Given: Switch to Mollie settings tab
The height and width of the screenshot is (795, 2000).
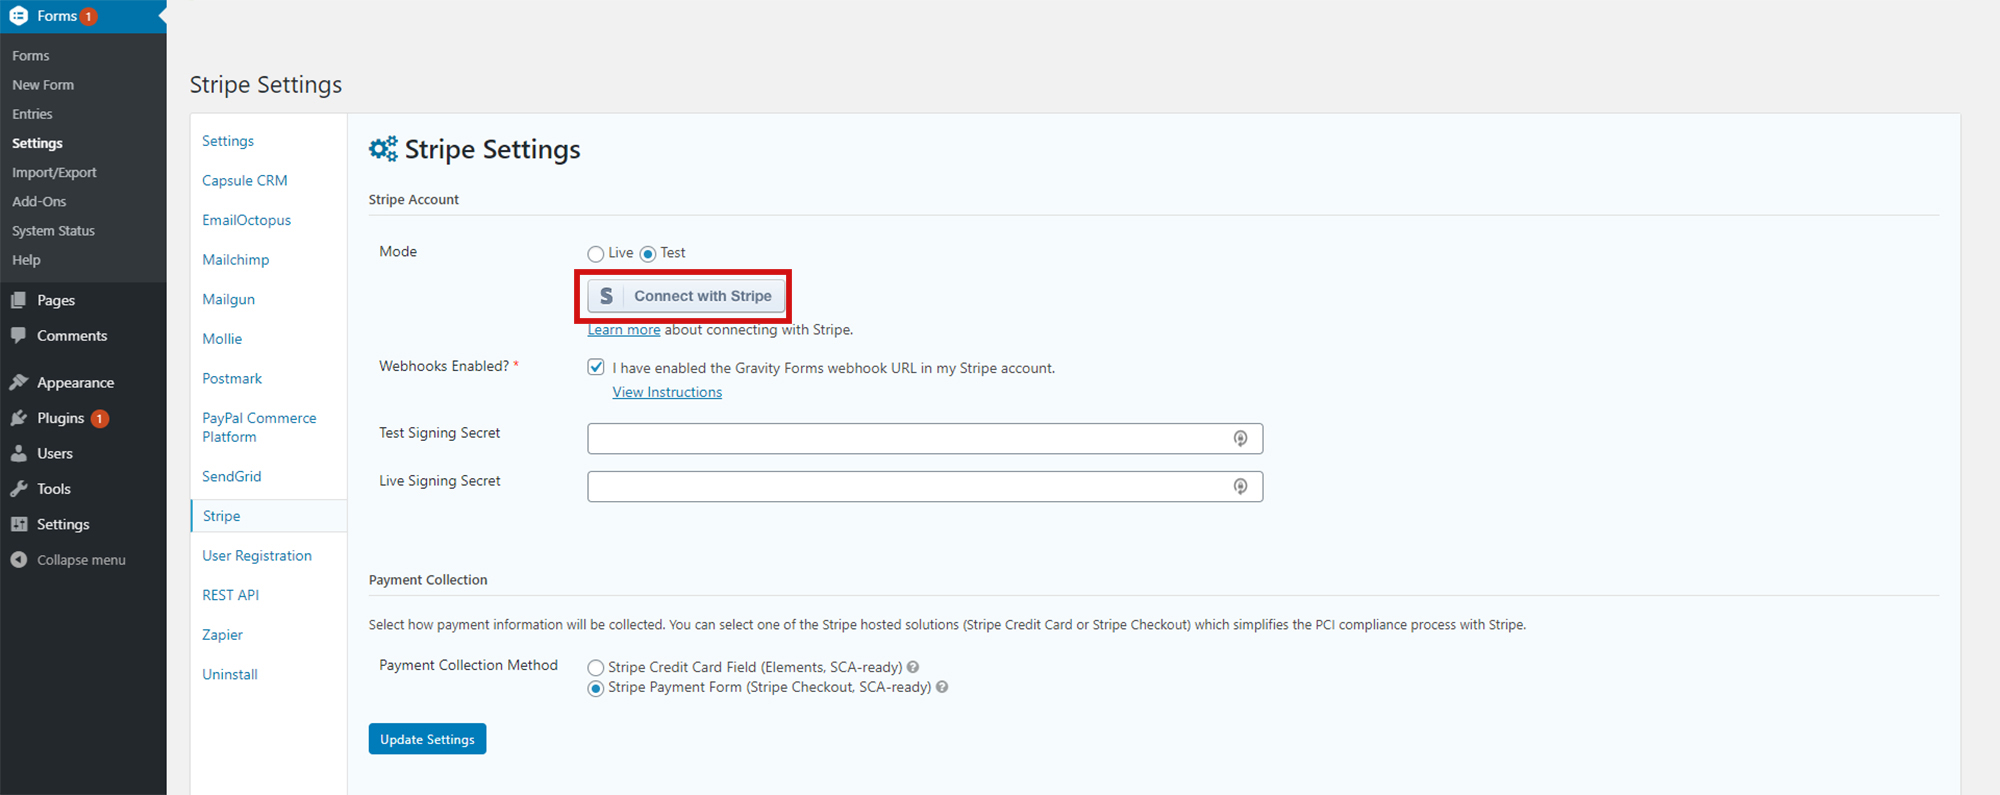Looking at the screenshot, I should coord(222,339).
